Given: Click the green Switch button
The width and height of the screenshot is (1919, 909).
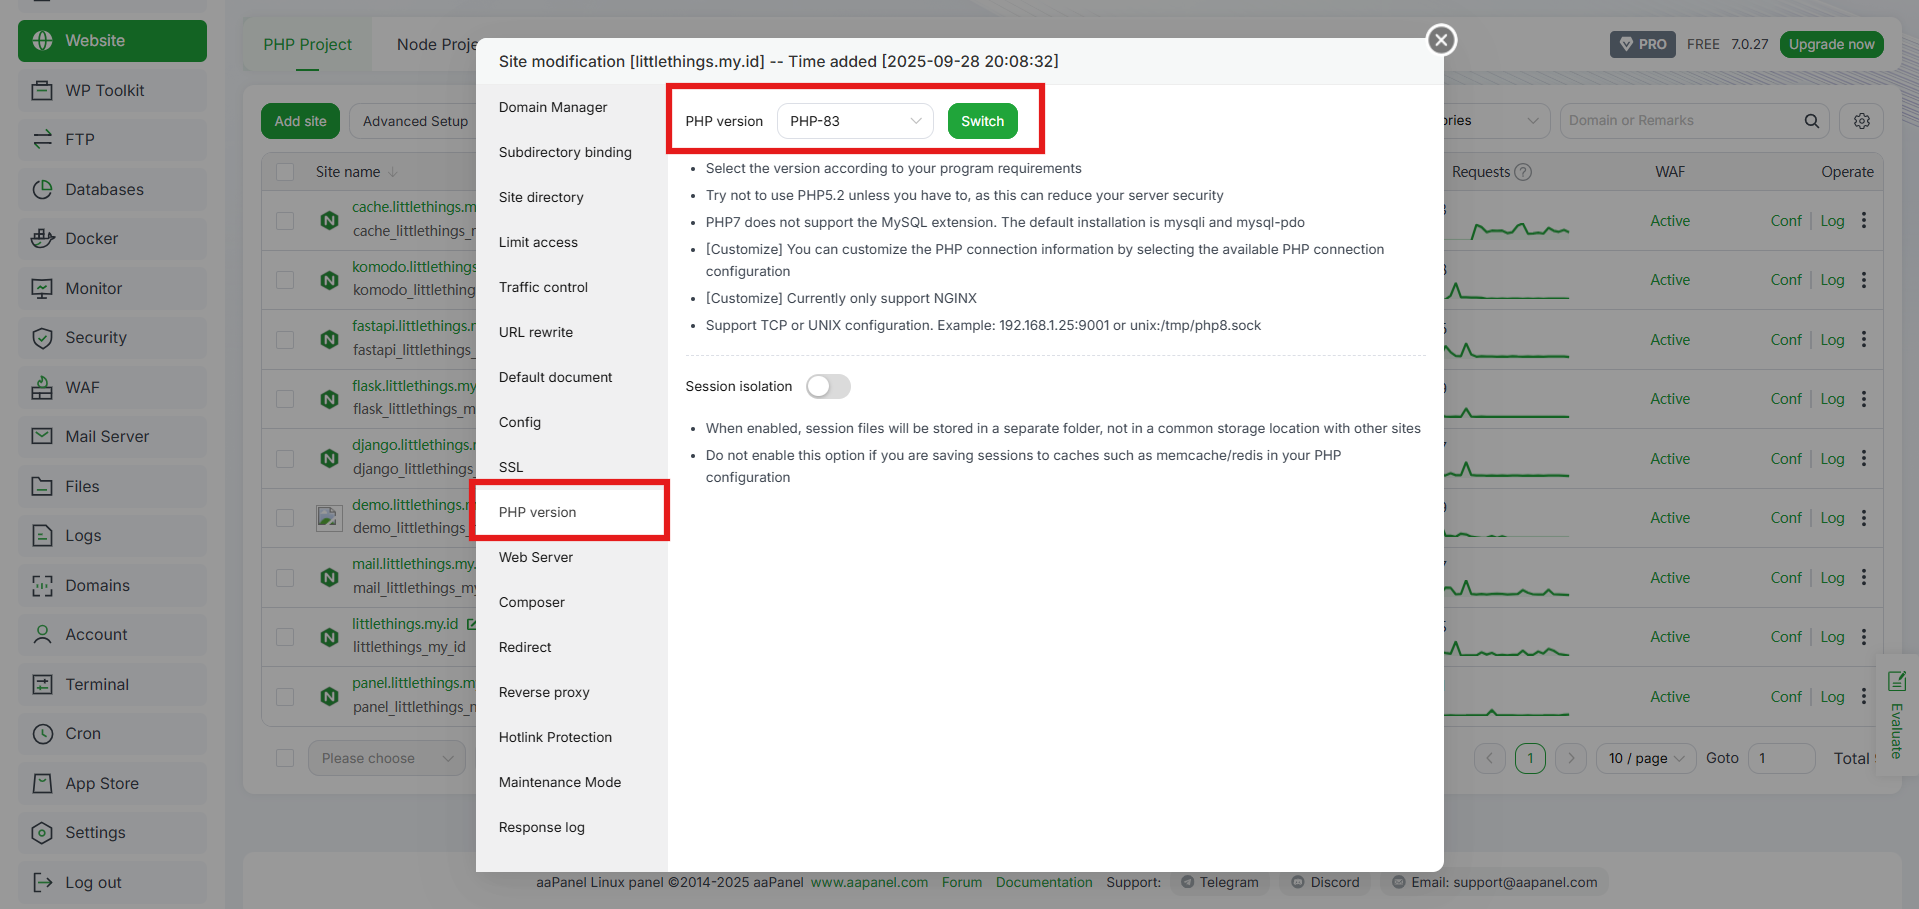Looking at the screenshot, I should (x=982, y=121).
